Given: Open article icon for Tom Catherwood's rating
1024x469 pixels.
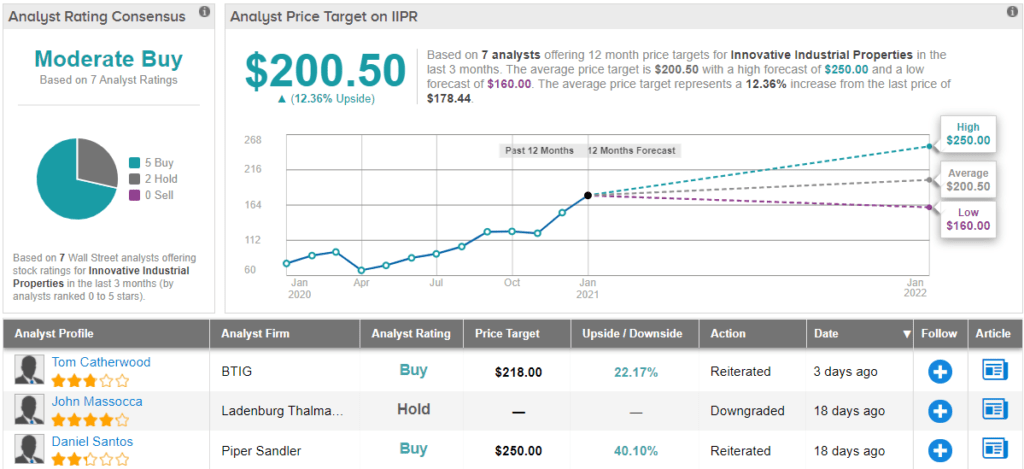Looking at the screenshot, I should (x=994, y=371).
